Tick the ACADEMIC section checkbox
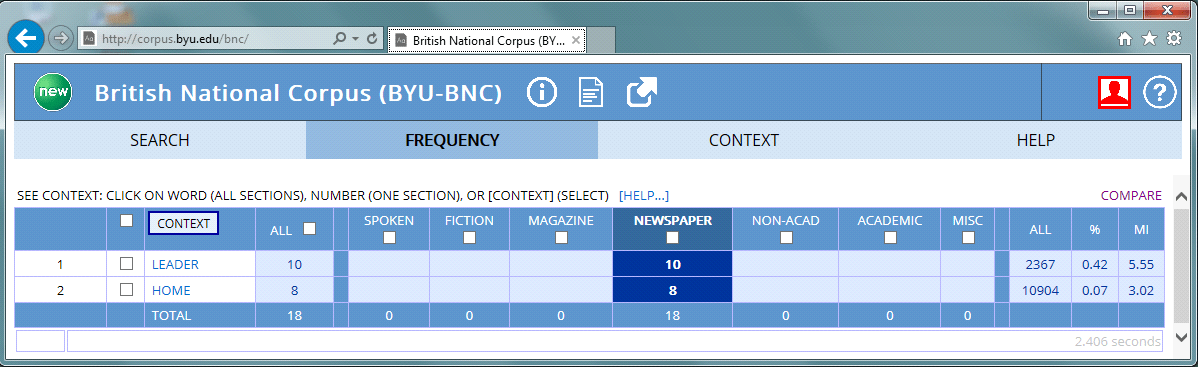The width and height of the screenshot is (1198, 367). (x=889, y=238)
